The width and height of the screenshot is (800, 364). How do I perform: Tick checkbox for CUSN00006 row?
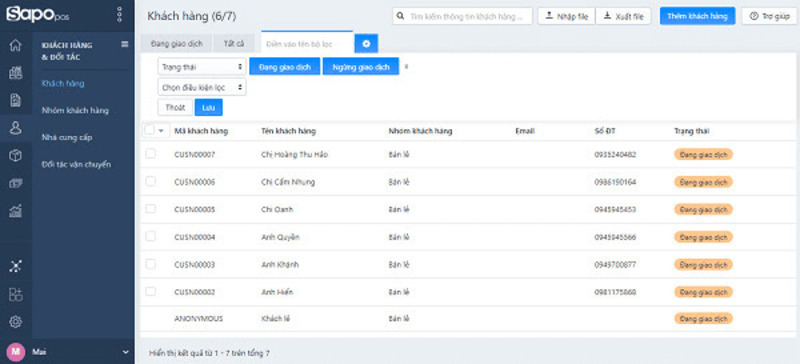[x=151, y=181]
